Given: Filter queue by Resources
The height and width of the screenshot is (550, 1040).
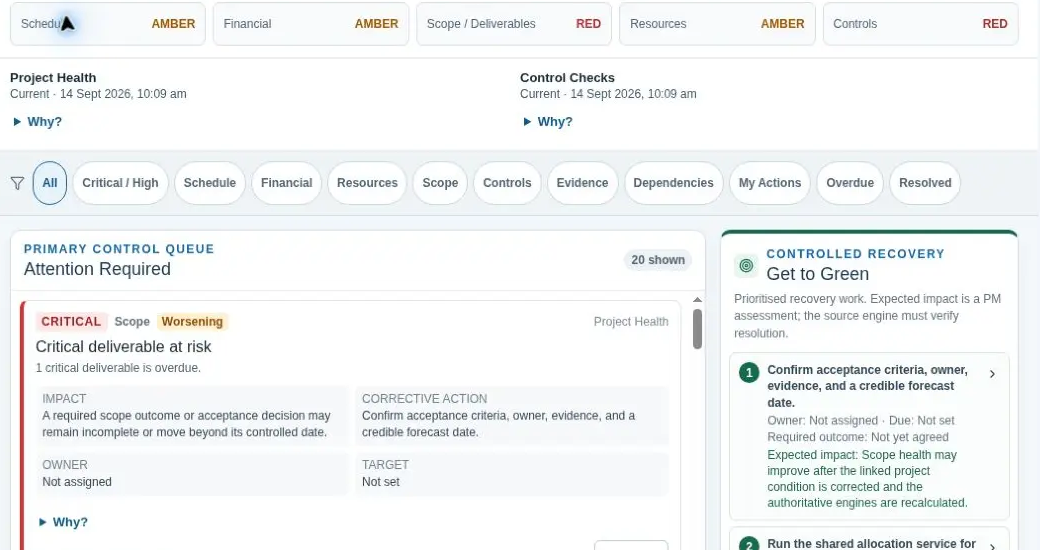Looking at the screenshot, I should (x=367, y=183).
